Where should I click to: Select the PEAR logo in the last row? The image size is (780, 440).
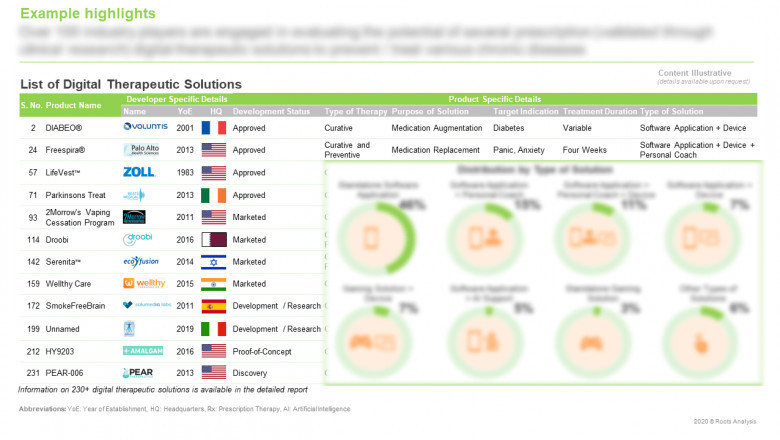(x=138, y=372)
